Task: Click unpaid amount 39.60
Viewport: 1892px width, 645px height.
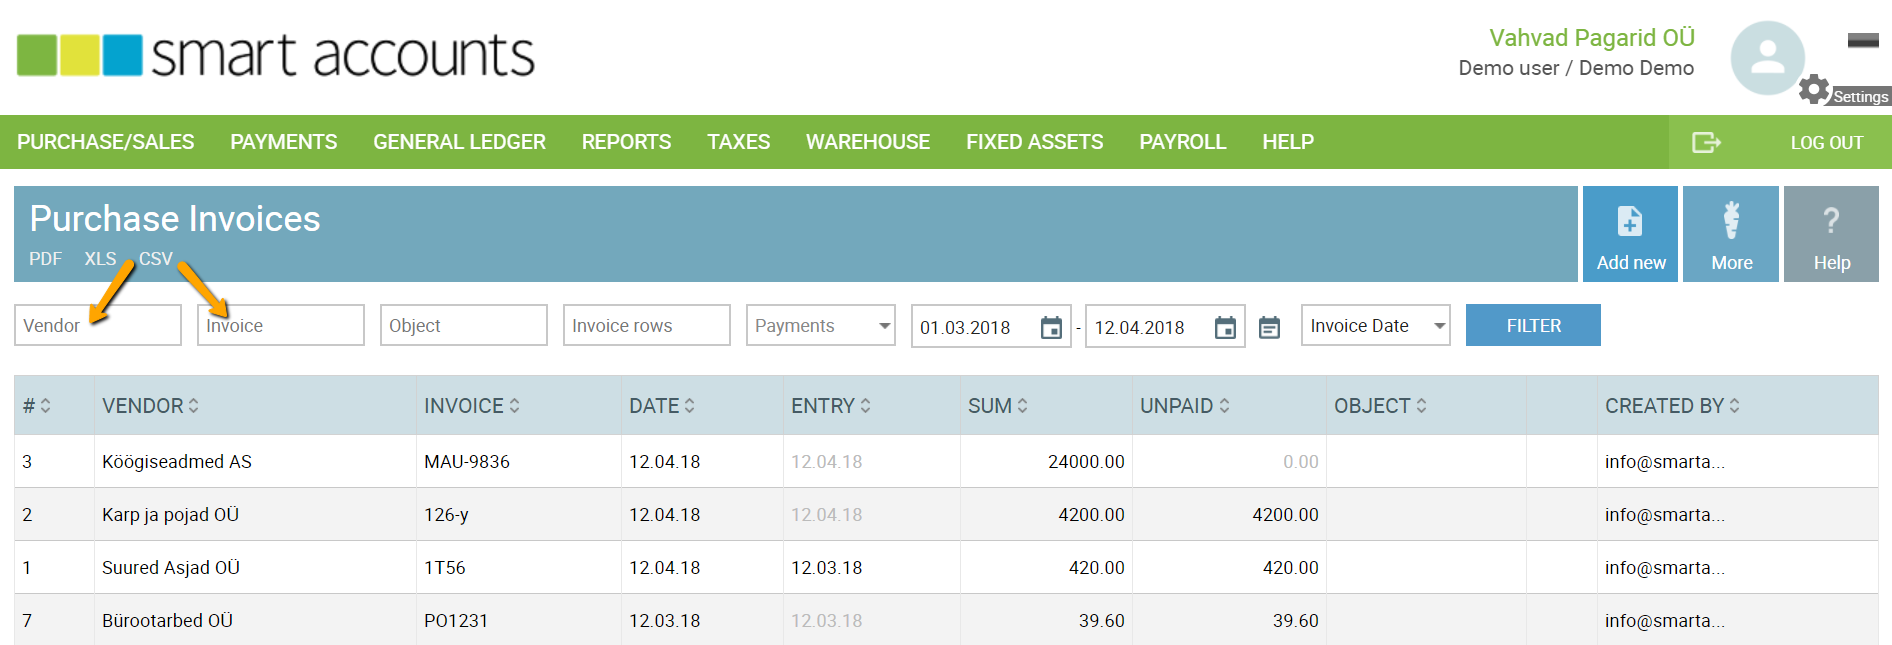Action: [x=1295, y=621]
